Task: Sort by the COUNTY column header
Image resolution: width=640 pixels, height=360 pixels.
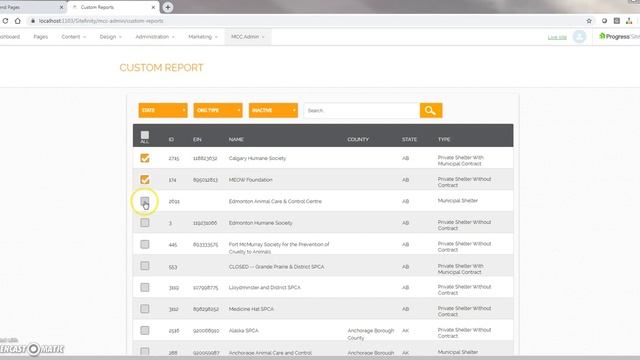Action: (x=358, y=140)
